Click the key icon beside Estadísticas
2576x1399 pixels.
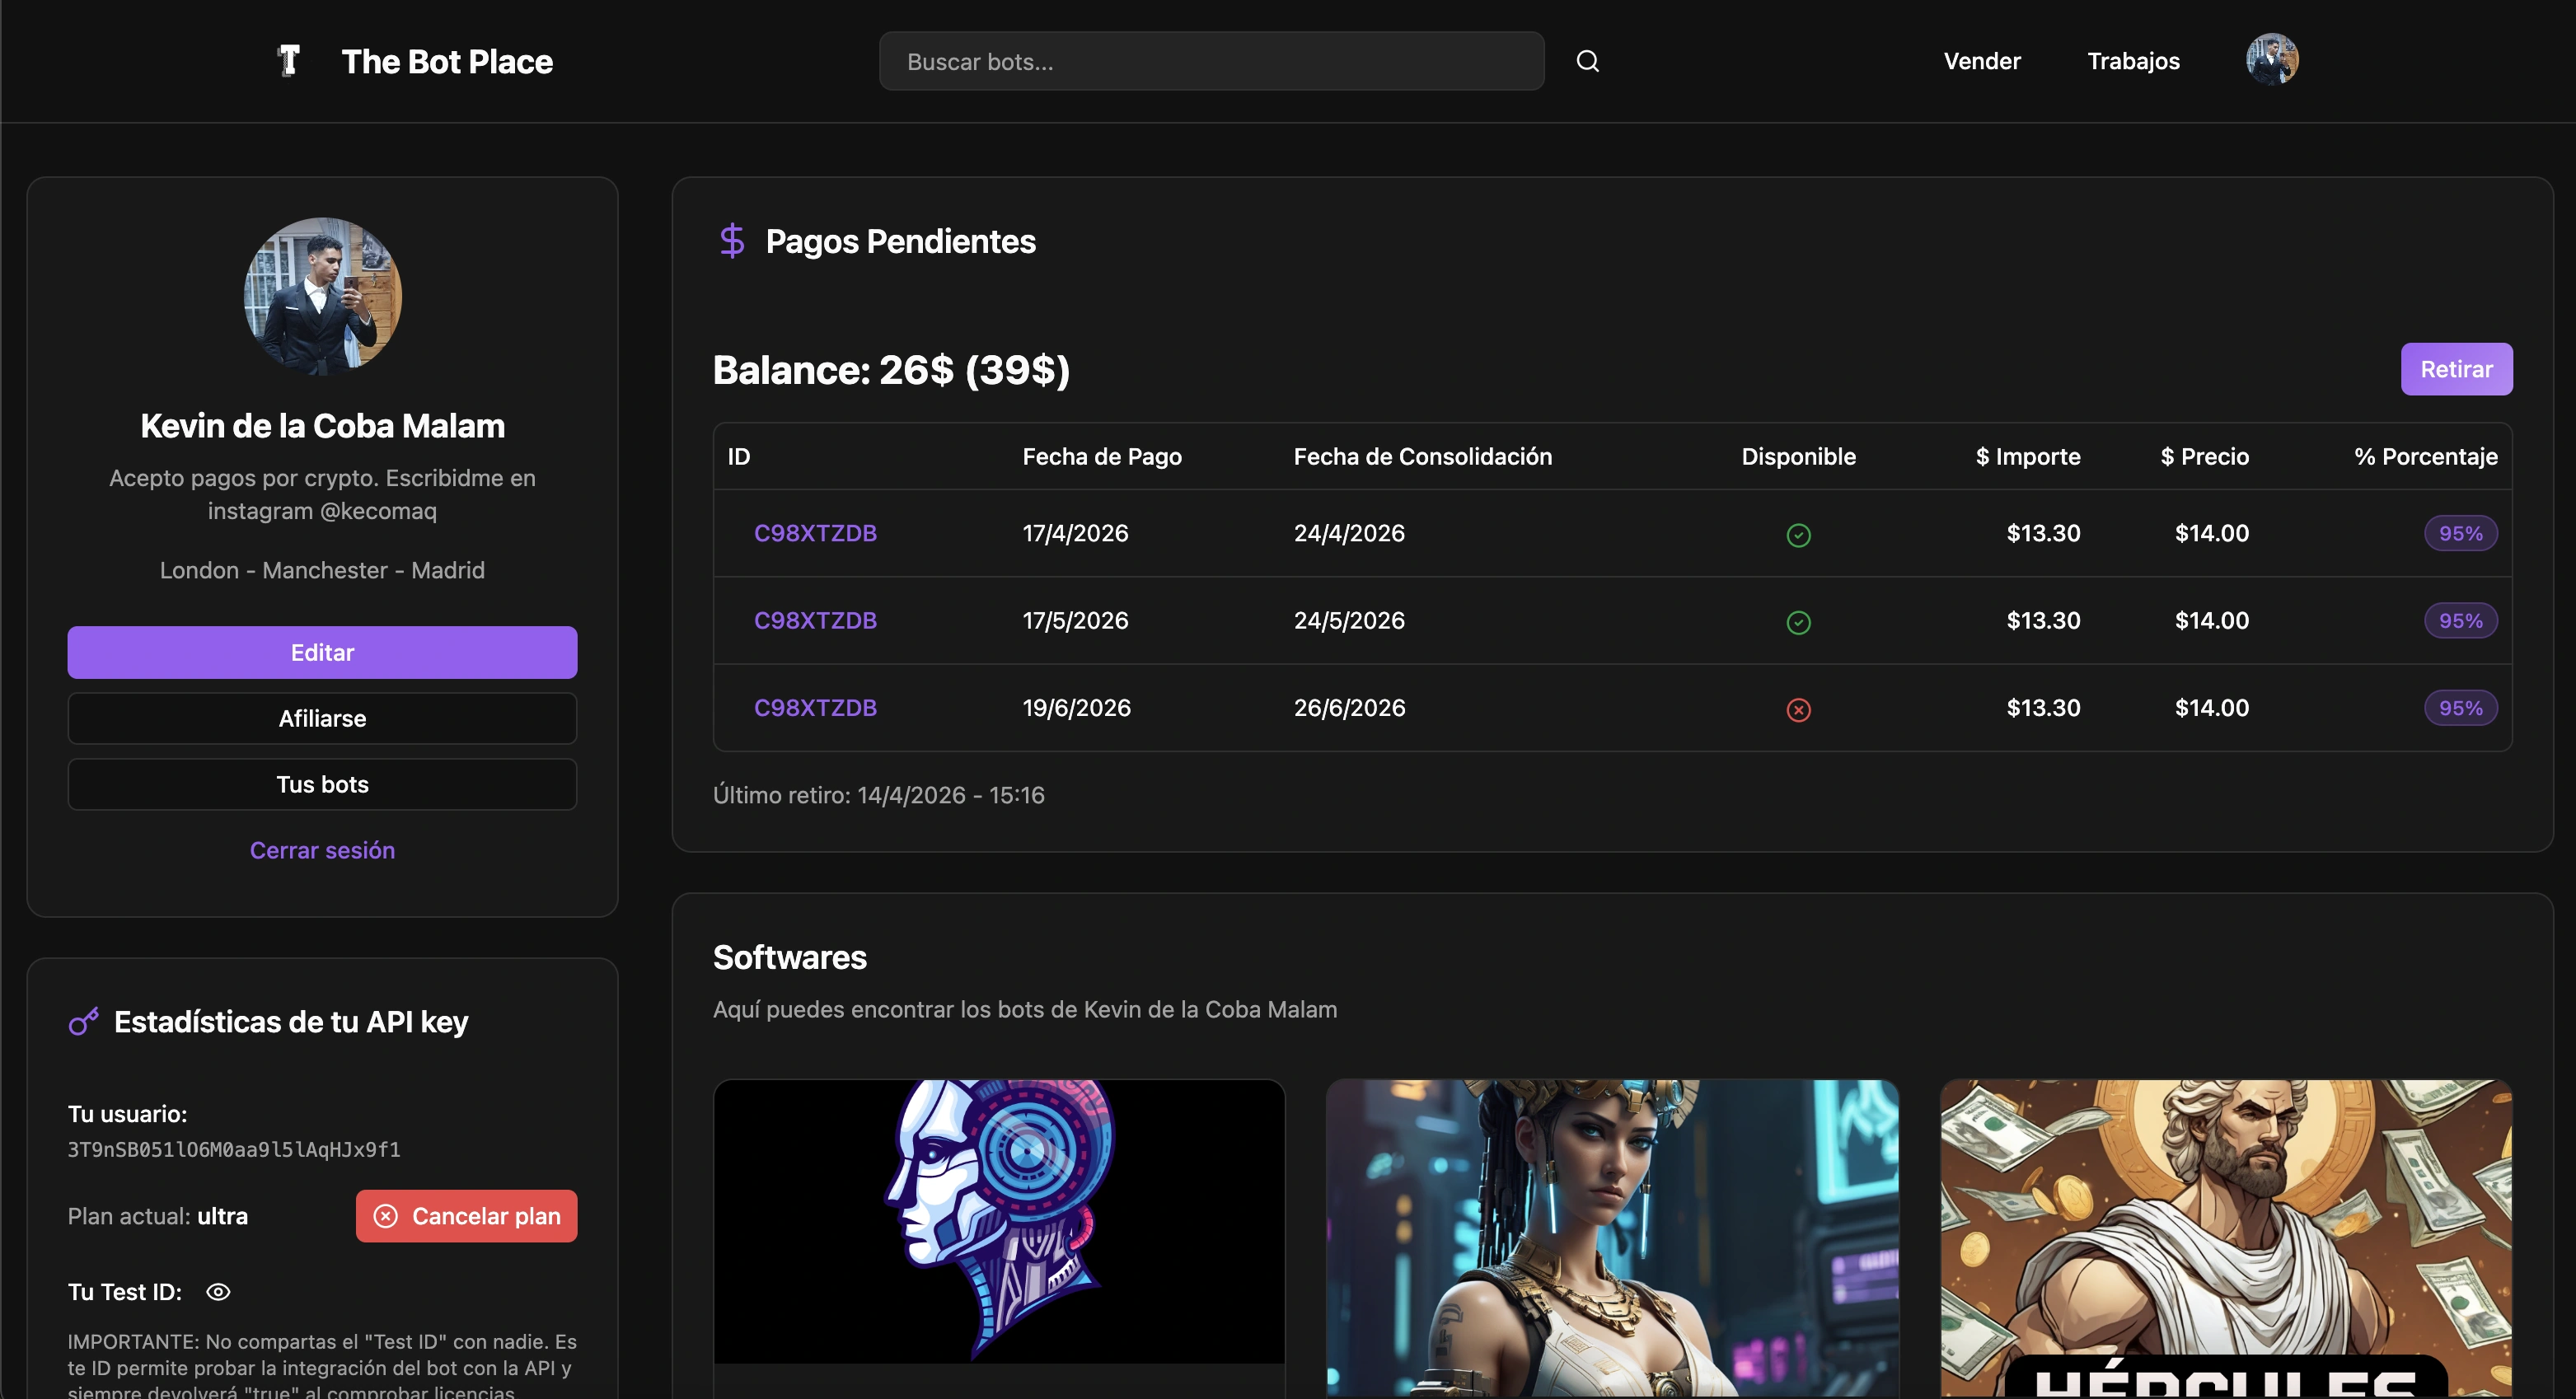pos(84,1021)
